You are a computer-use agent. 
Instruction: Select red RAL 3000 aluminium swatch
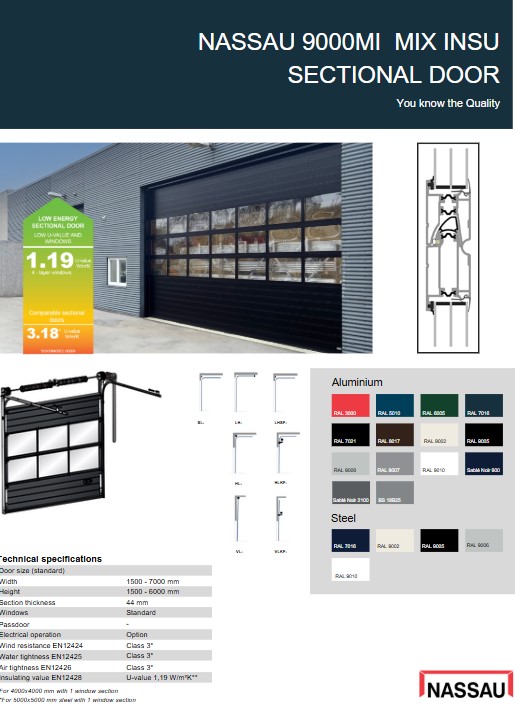[351, 405]
